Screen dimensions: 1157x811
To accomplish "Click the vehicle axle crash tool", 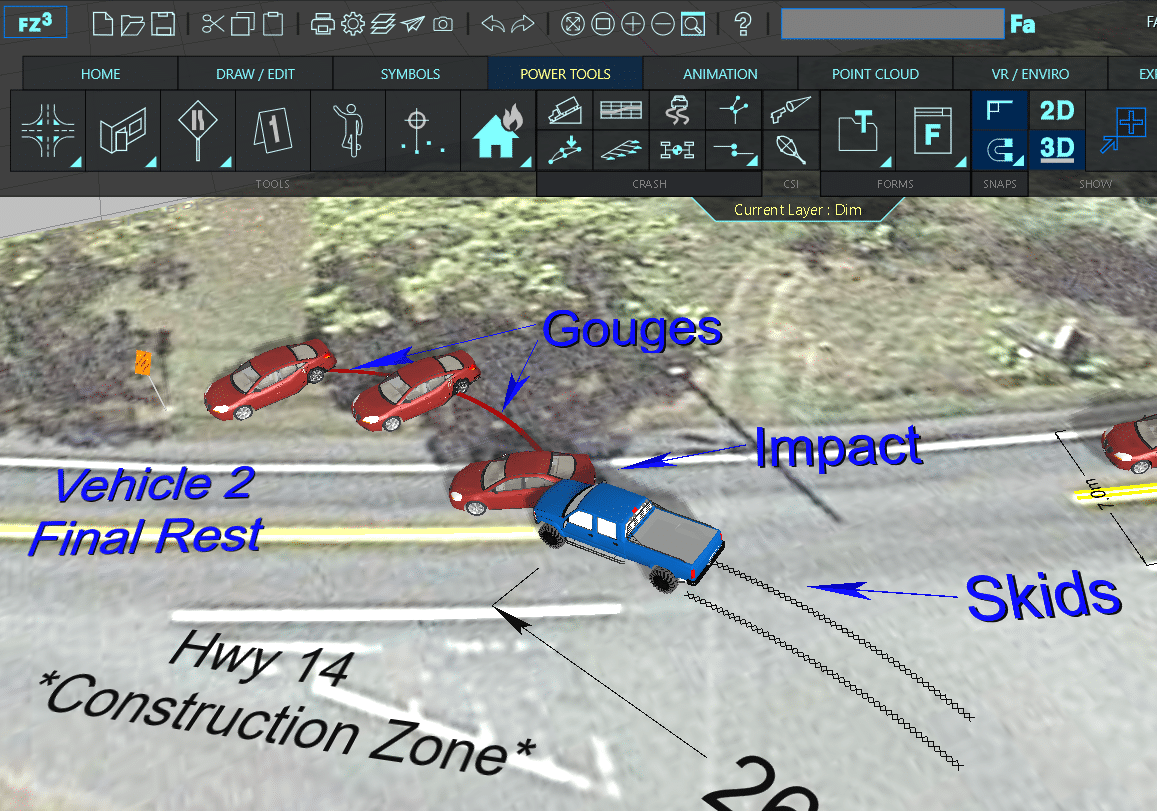I will [x=677, y=150].
